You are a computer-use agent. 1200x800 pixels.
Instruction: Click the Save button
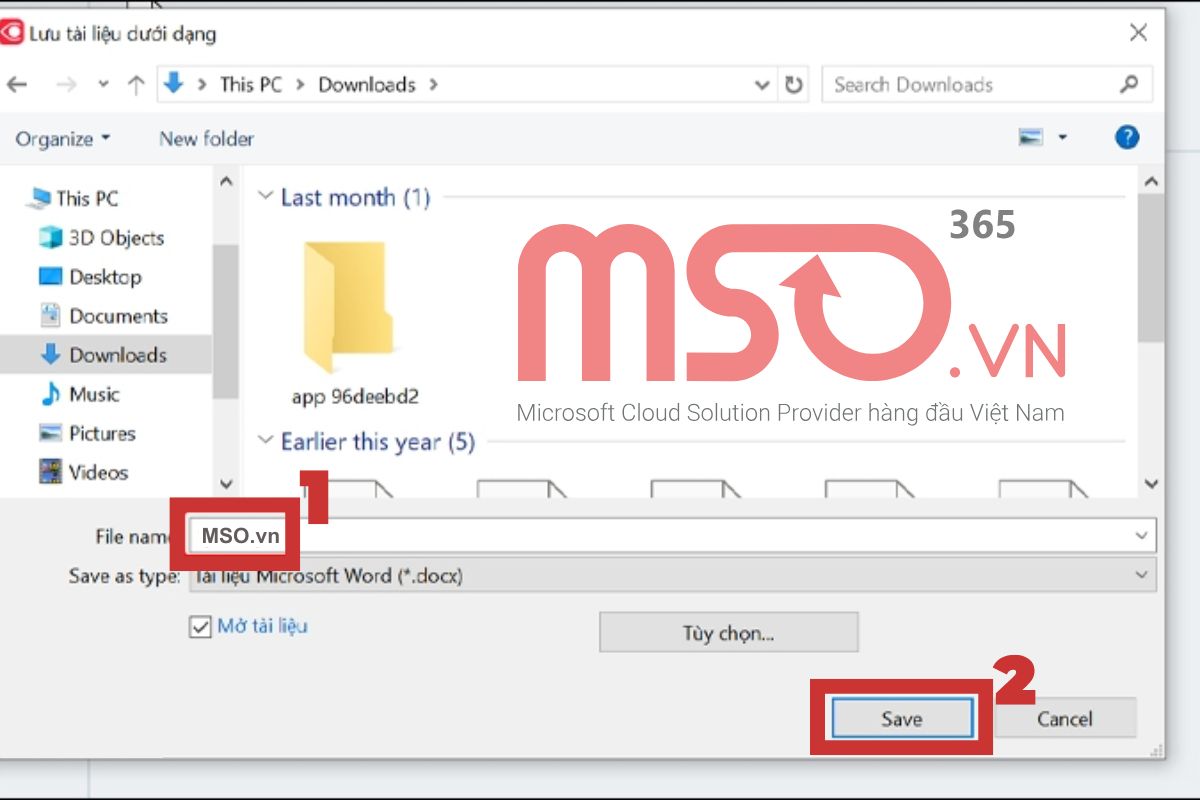point(901,718)
